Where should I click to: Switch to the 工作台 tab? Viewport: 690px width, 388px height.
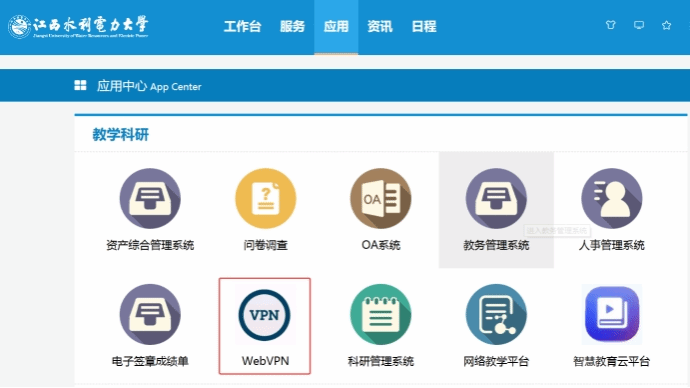(x=242, y=26)
